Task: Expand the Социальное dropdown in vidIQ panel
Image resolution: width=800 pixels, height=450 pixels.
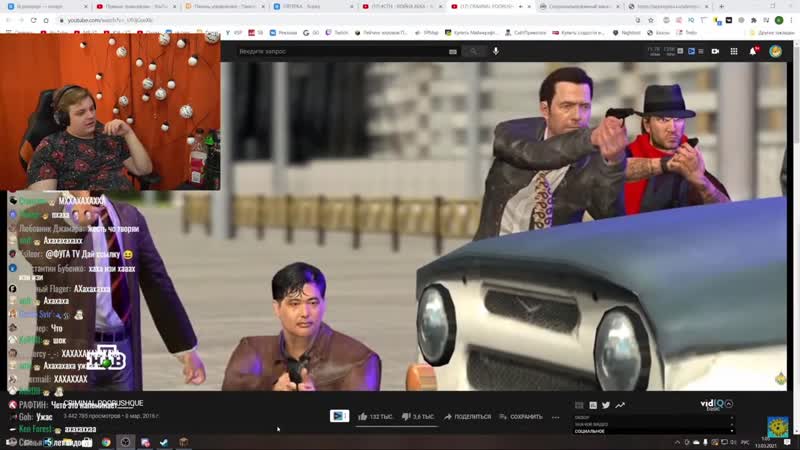Action: [653, 431]
